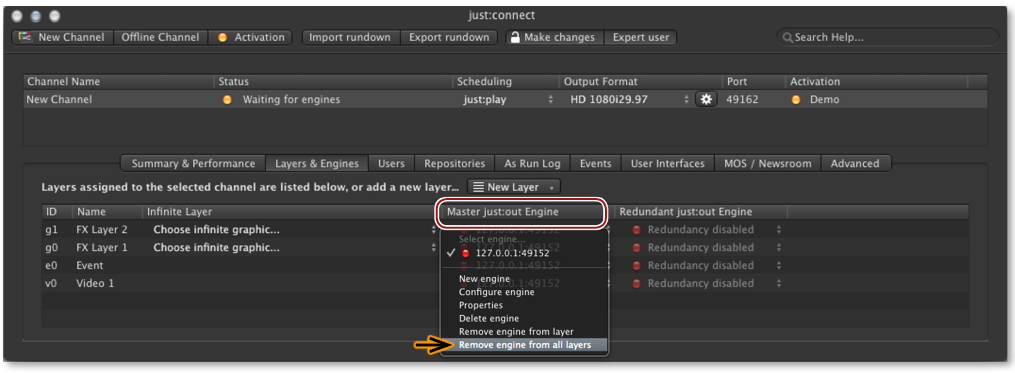Open the output format settings gear
Viewport: 1015px width, 373px height.
click(706, 100)
